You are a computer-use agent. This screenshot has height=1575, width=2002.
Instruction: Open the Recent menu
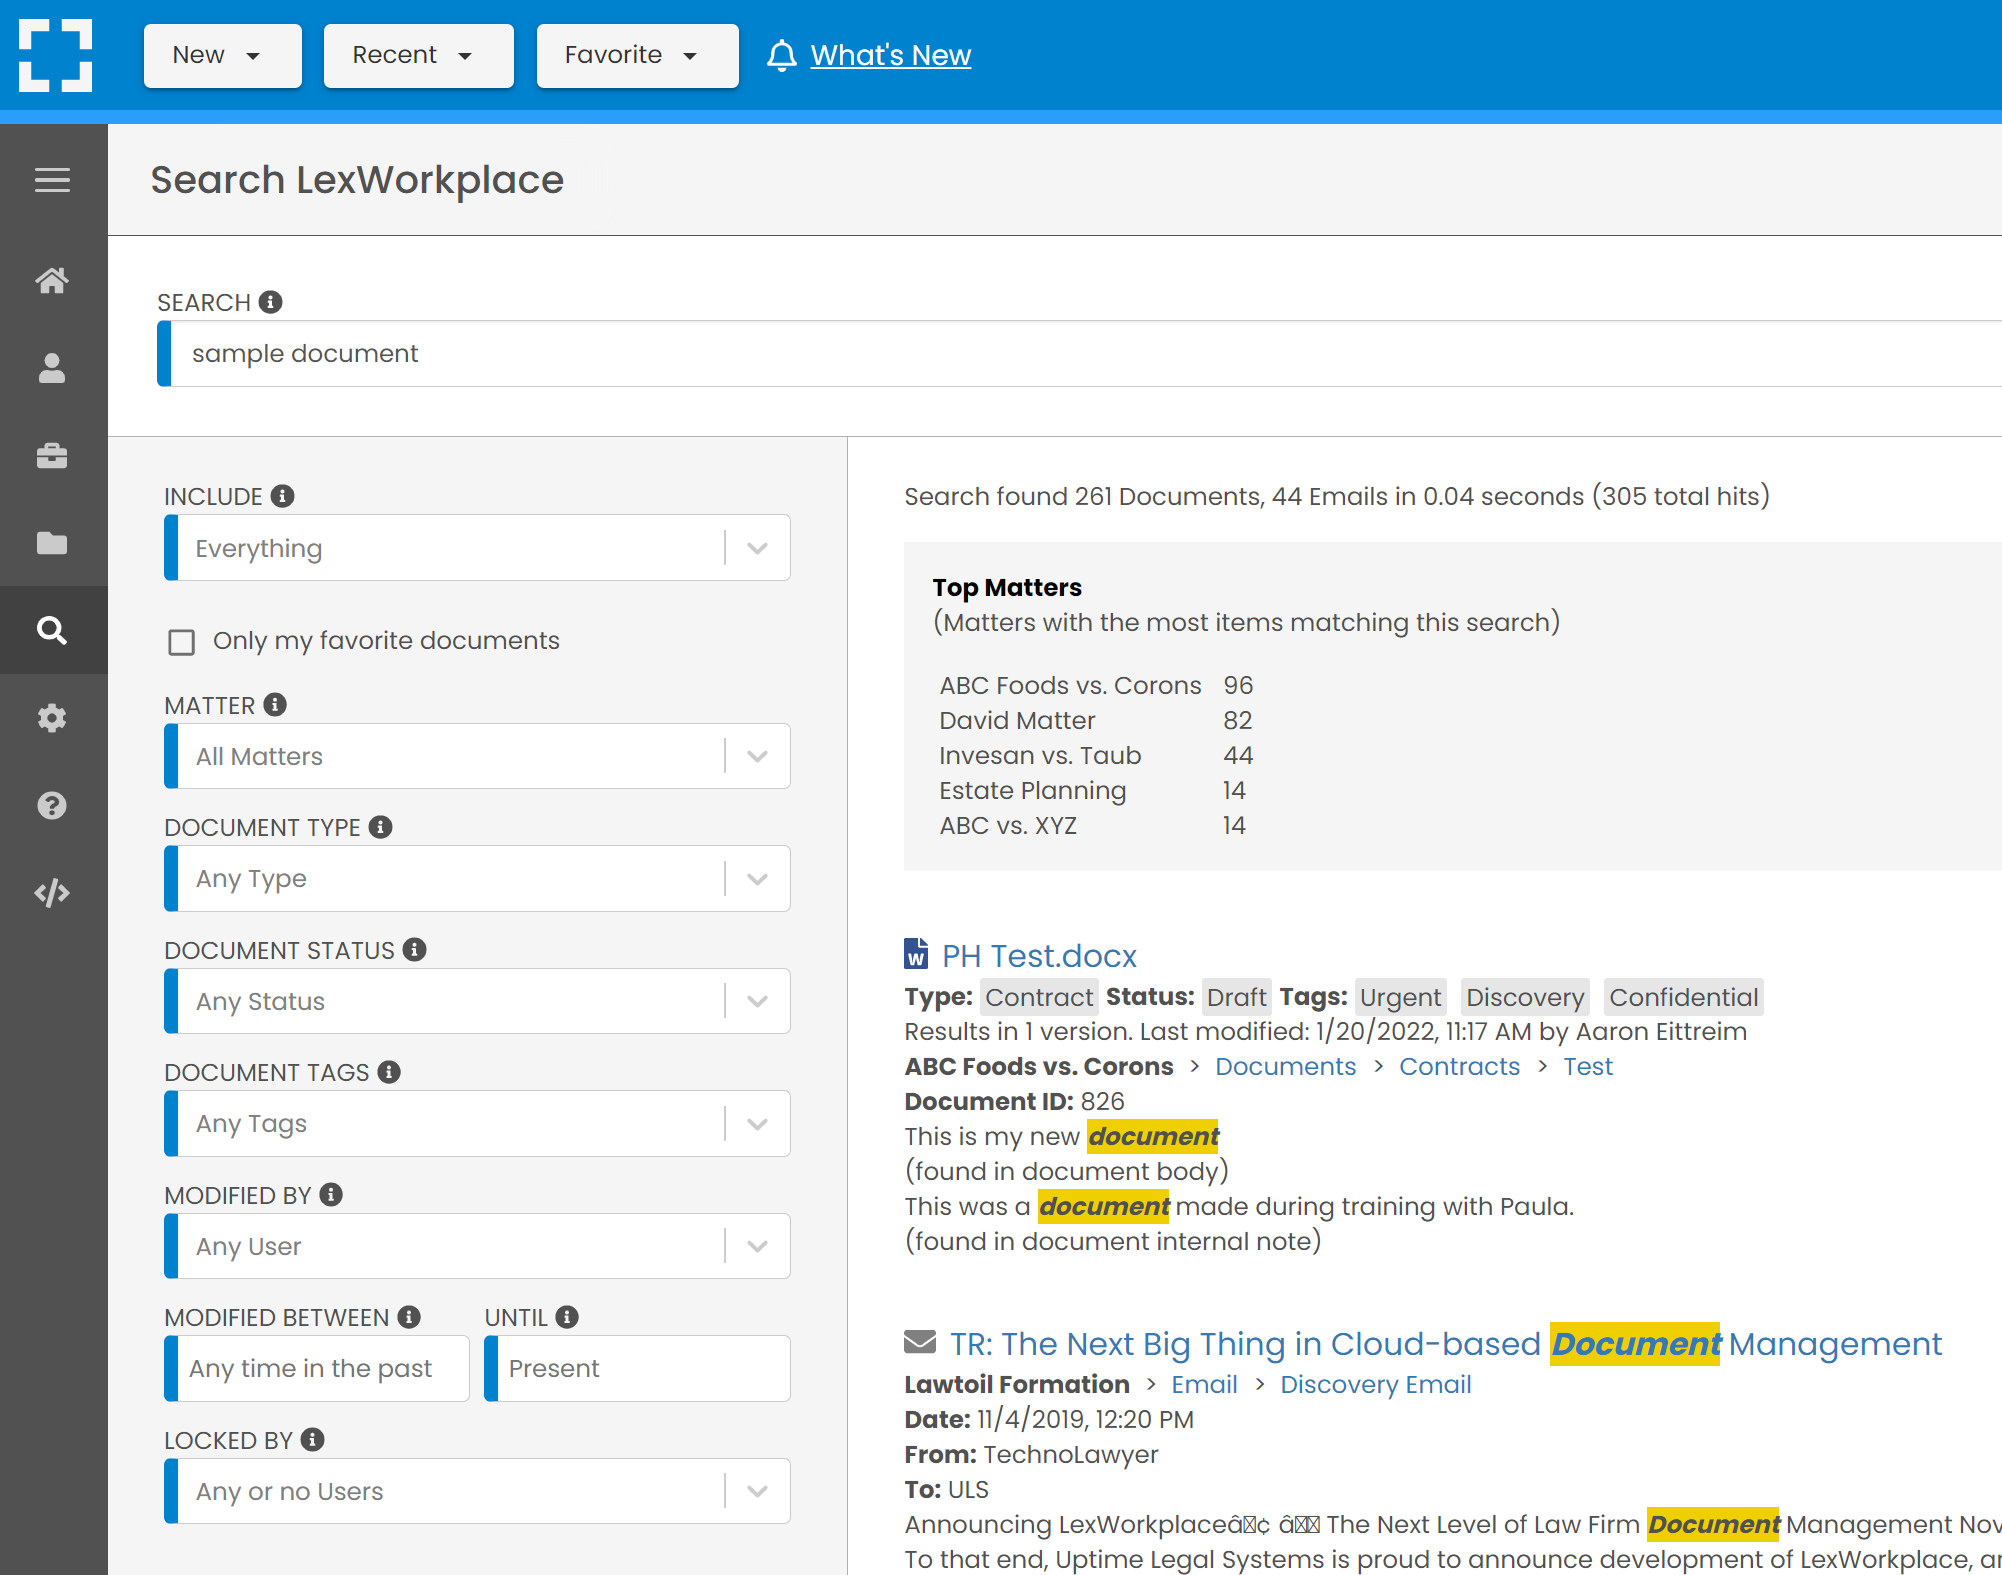[418, 55]
